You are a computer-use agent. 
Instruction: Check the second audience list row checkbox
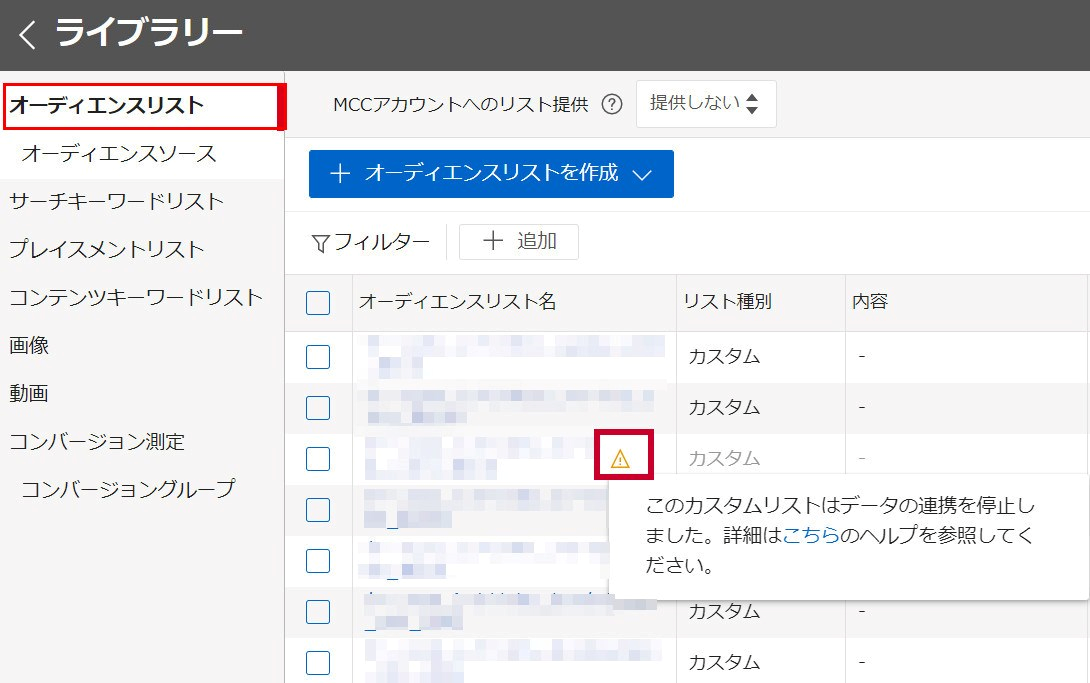coord(318,408)
